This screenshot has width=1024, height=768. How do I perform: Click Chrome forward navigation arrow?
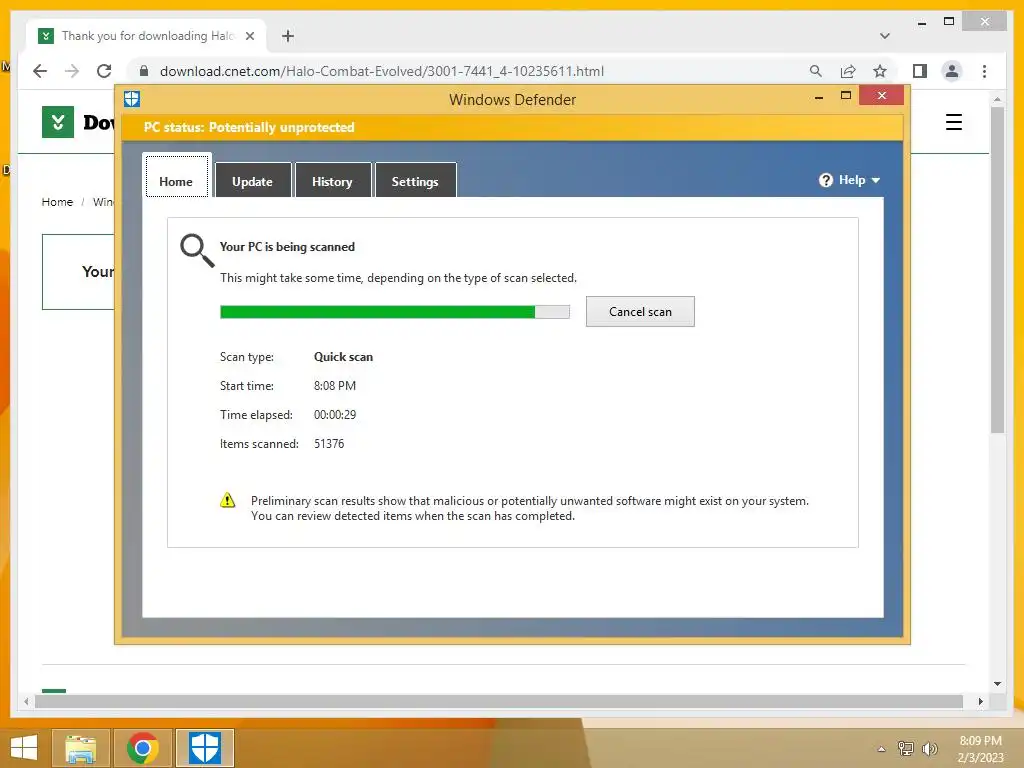pyautogui.click(x=72, y=71)
